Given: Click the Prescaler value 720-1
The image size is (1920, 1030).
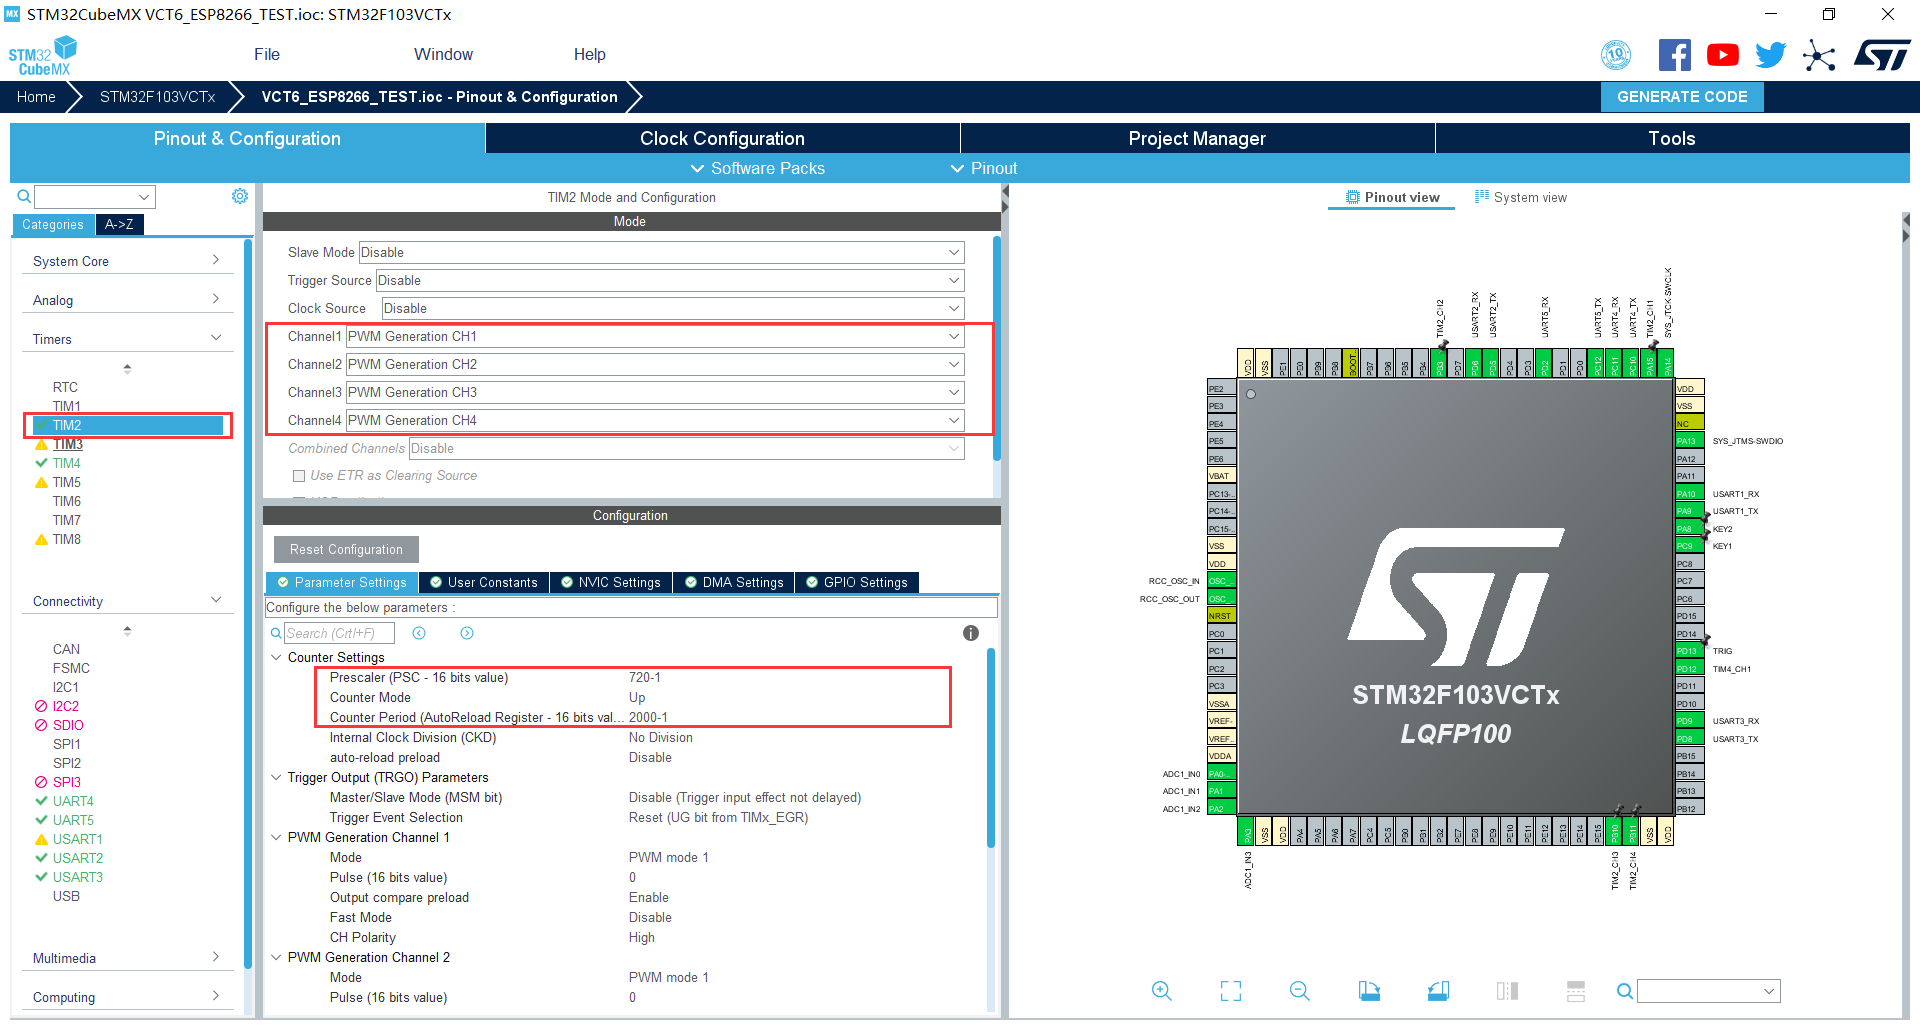Looking at the screenshot, I should (645, 677).
